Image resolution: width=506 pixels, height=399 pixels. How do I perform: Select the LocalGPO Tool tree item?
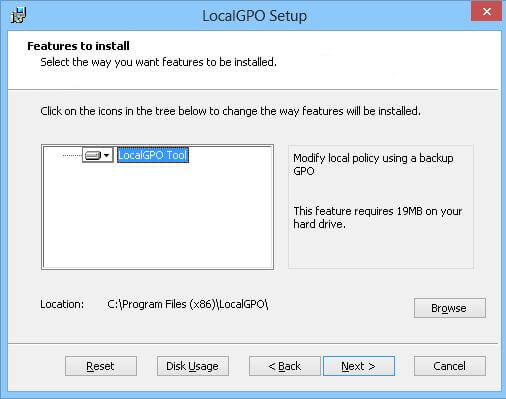[153, 155]
